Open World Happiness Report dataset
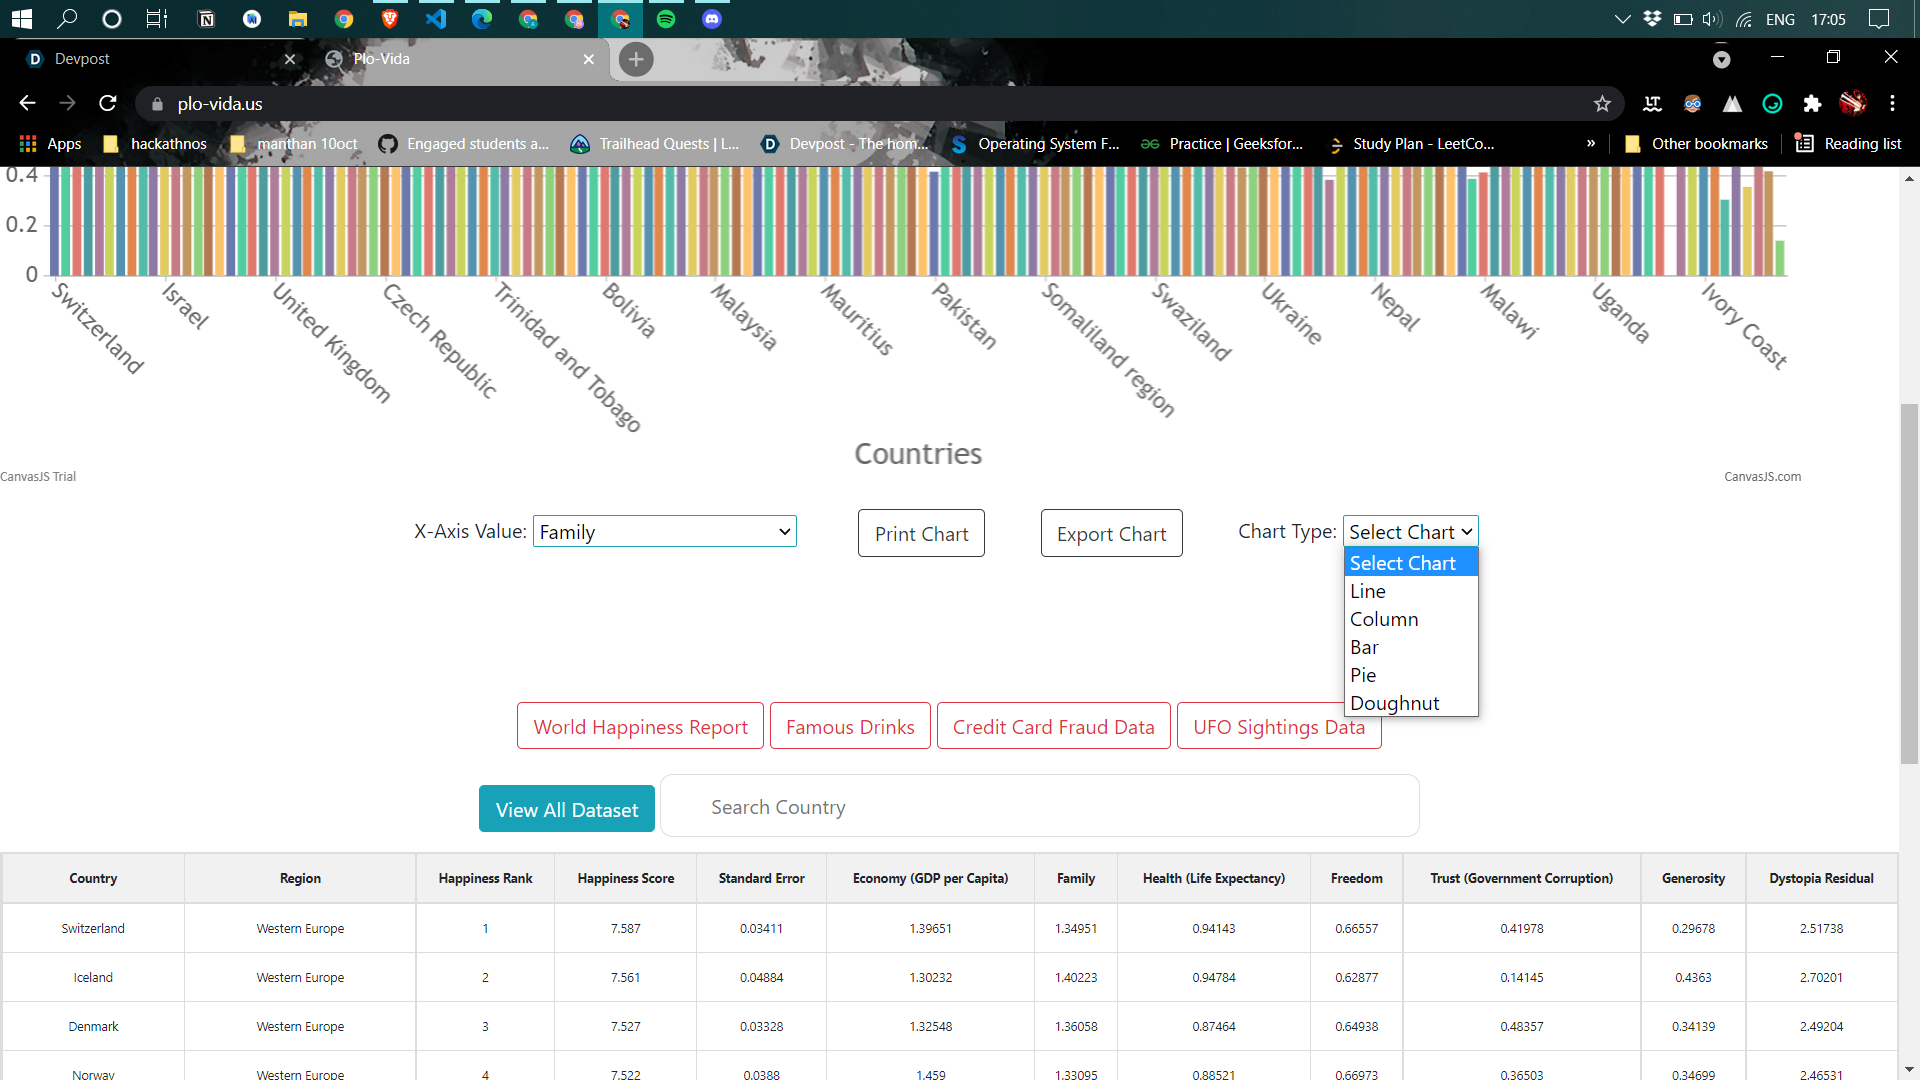 coord(640,727)
